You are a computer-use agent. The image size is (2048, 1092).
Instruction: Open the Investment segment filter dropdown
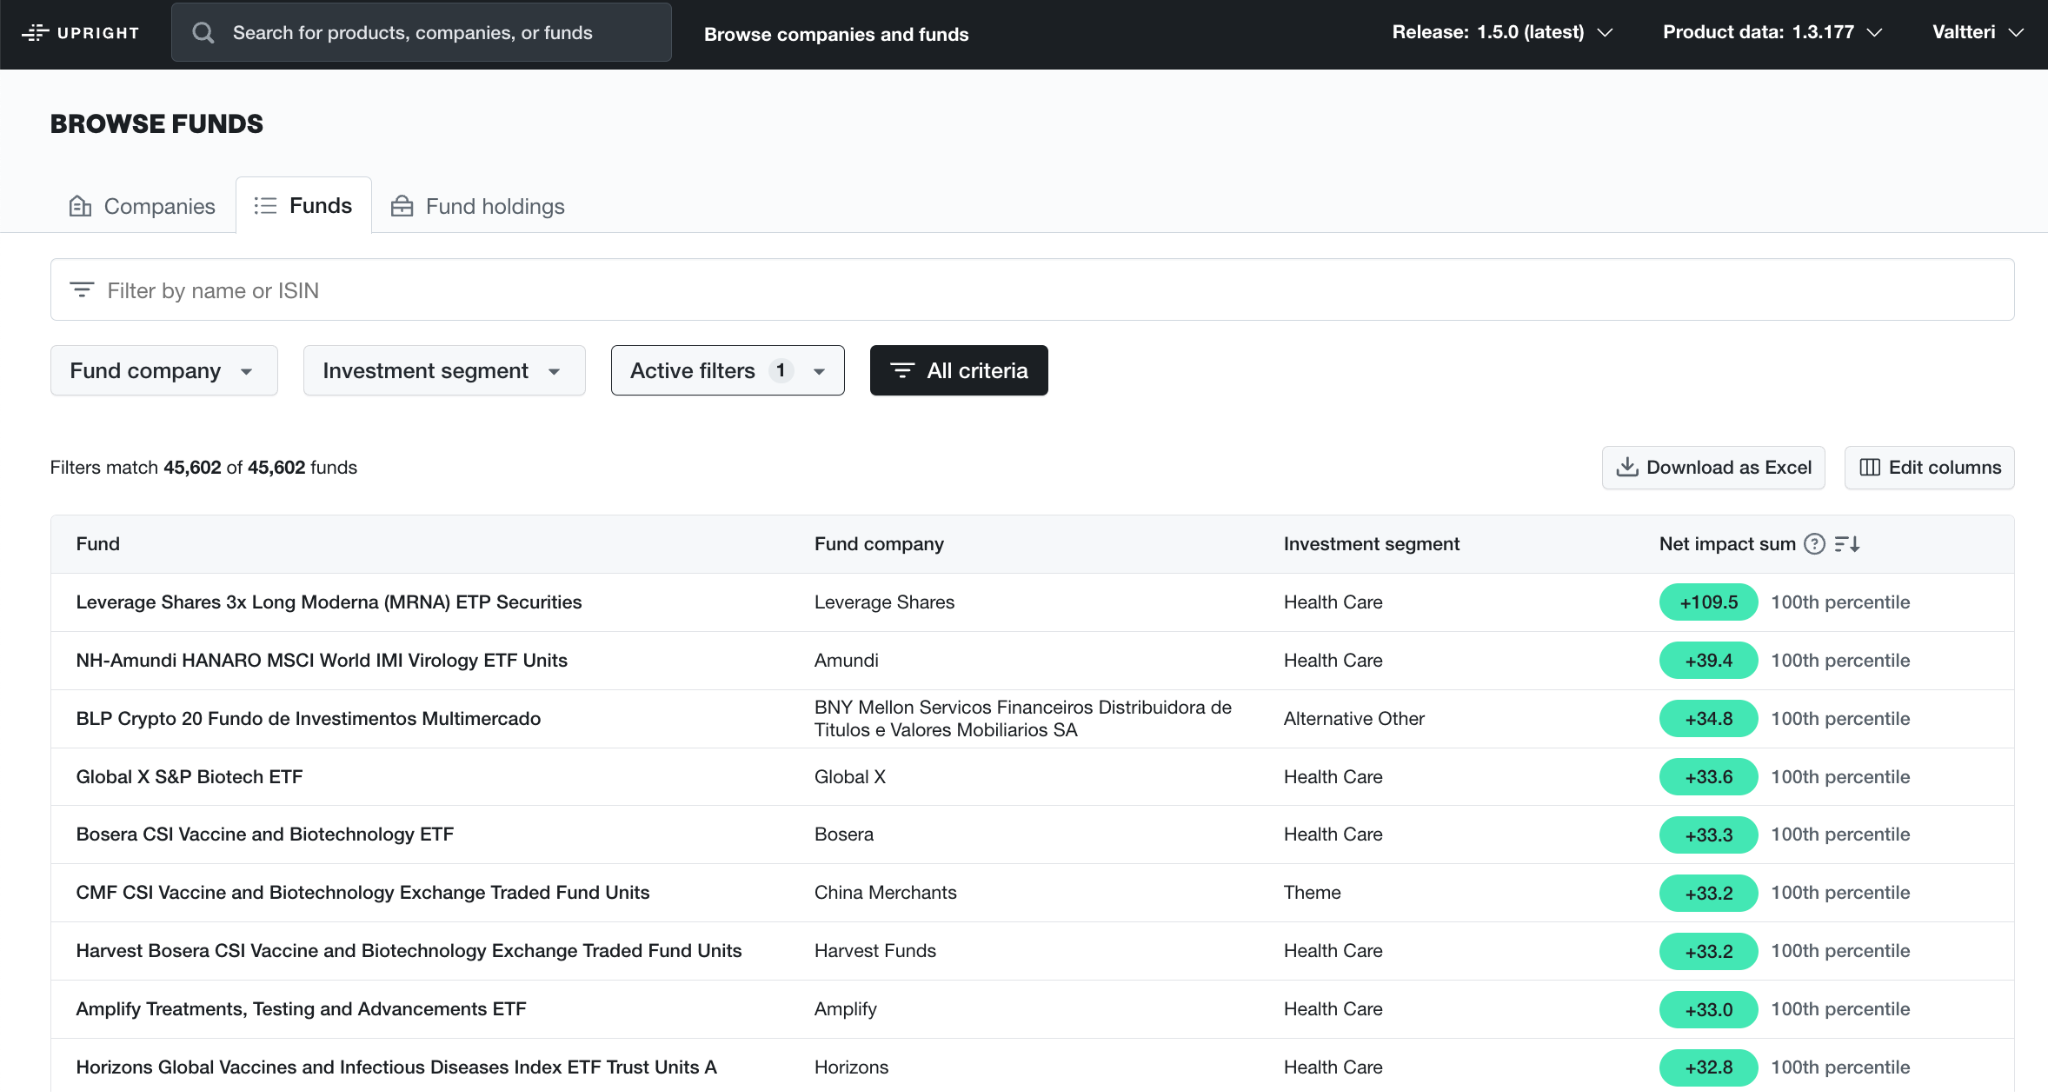pos(443,370)
